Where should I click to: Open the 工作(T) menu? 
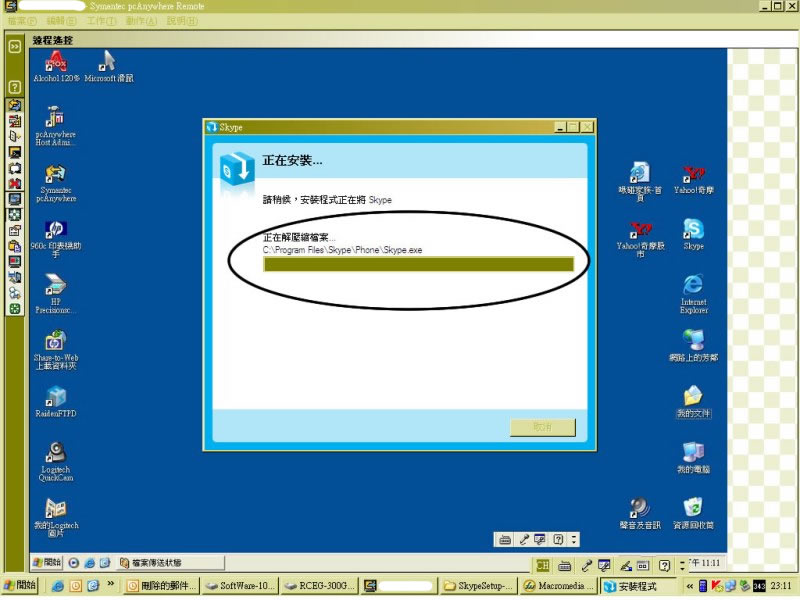click(102, 21)
